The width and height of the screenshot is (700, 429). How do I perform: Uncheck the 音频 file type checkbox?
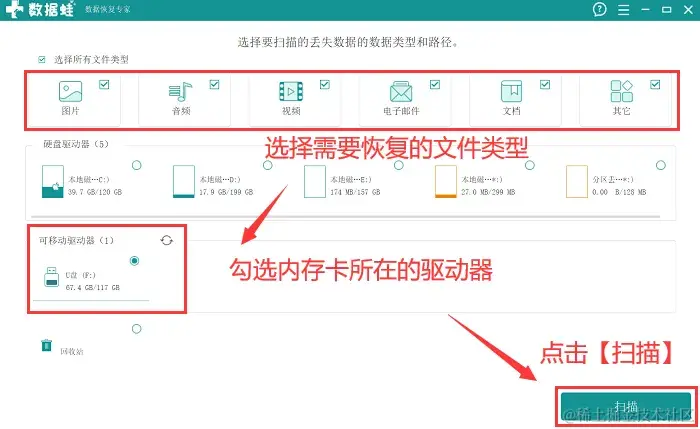(x=214, y=84)
